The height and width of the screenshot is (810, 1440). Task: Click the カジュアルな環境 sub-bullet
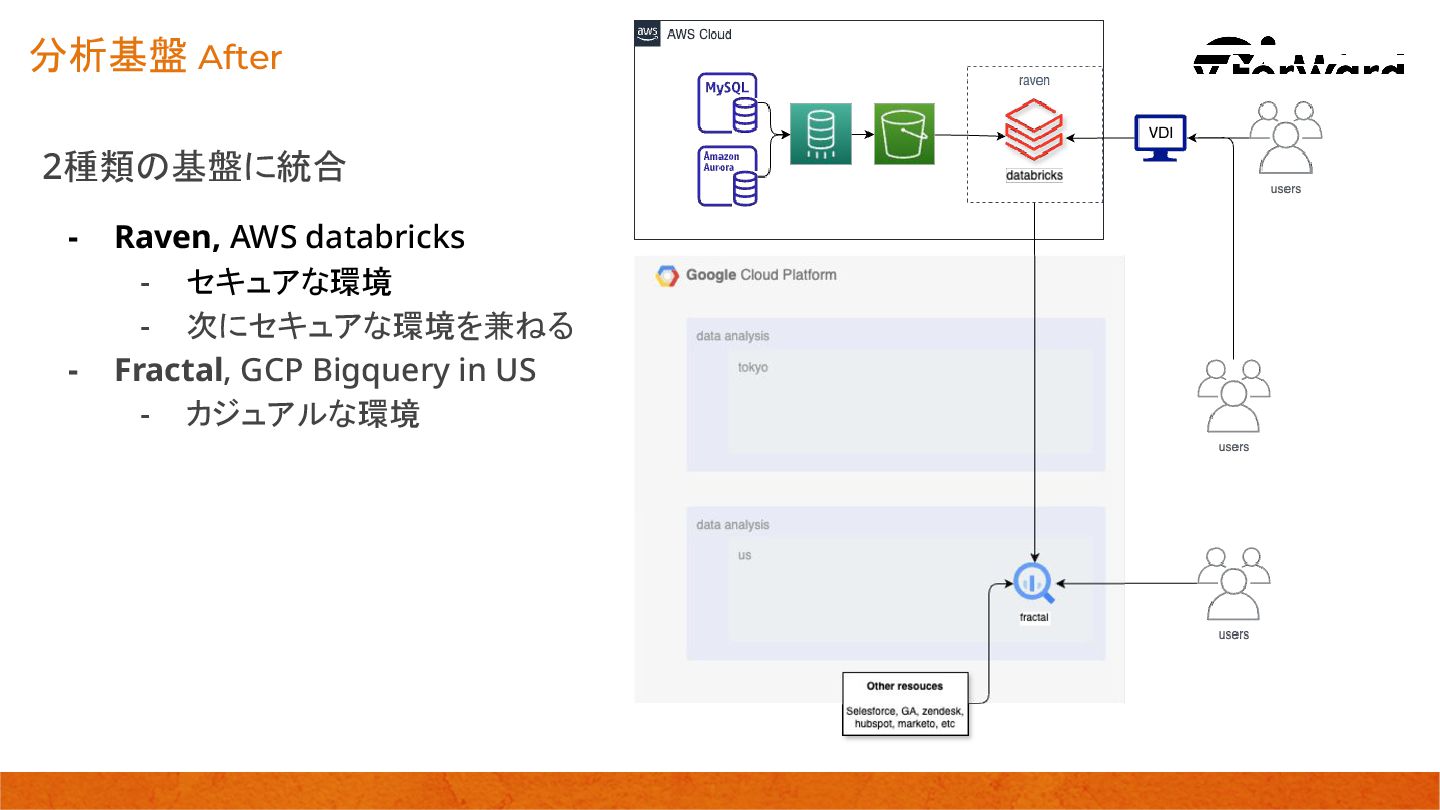point(302,414)
